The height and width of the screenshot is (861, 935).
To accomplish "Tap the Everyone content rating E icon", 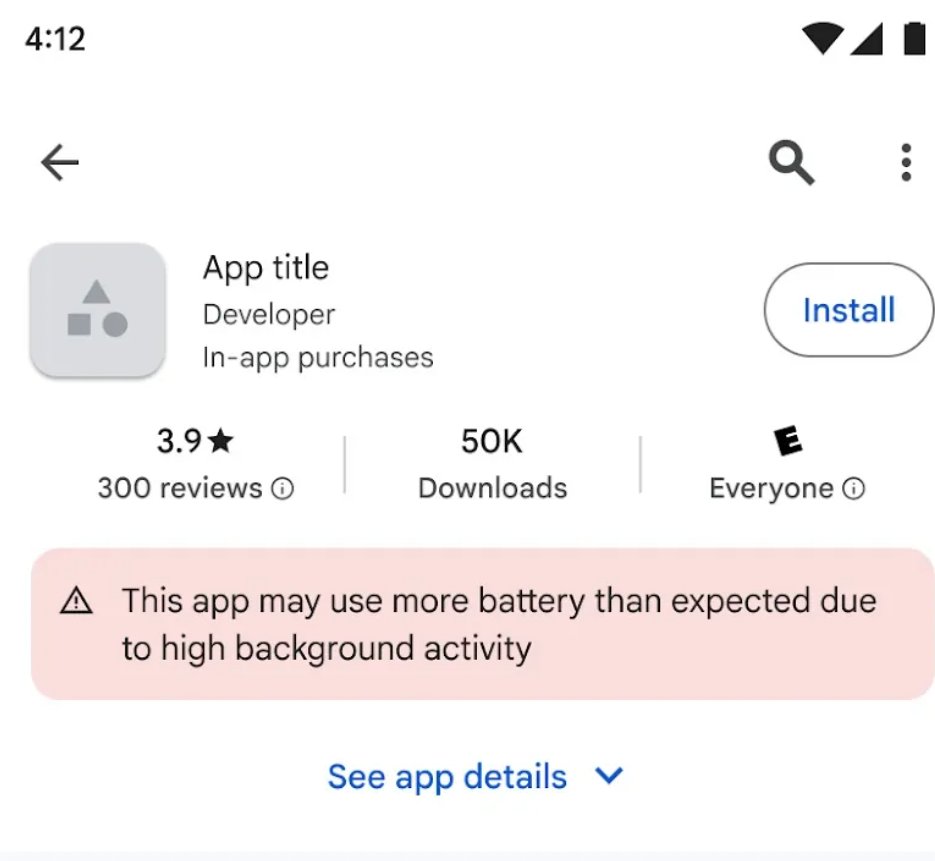I will [x=789, y=441].
